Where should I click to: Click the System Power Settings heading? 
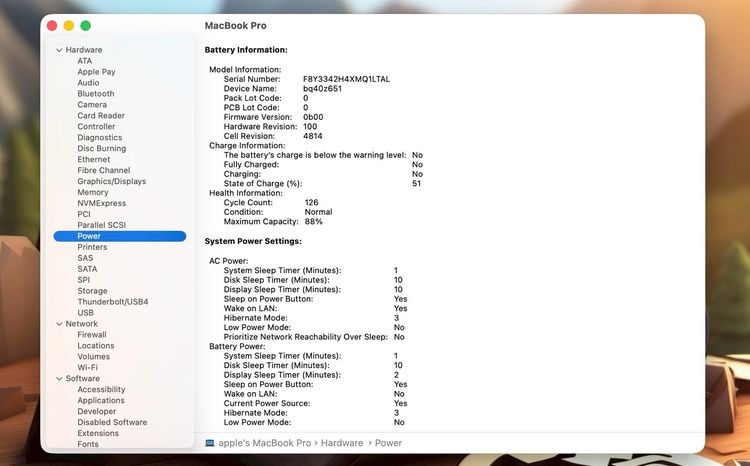[x=253, y=241]
